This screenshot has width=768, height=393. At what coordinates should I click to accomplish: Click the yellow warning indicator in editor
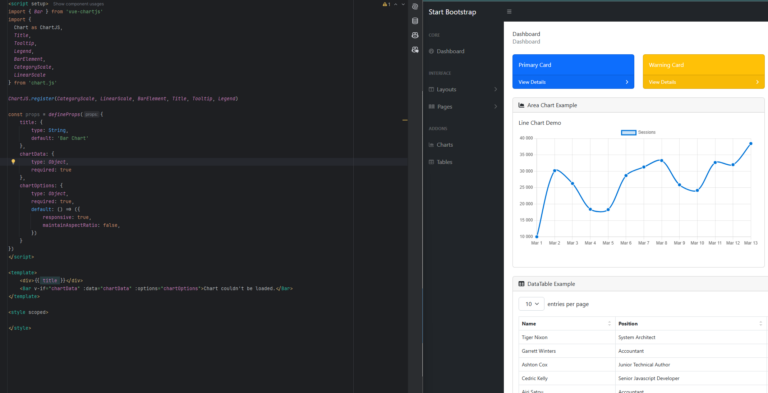click(386, 4)
